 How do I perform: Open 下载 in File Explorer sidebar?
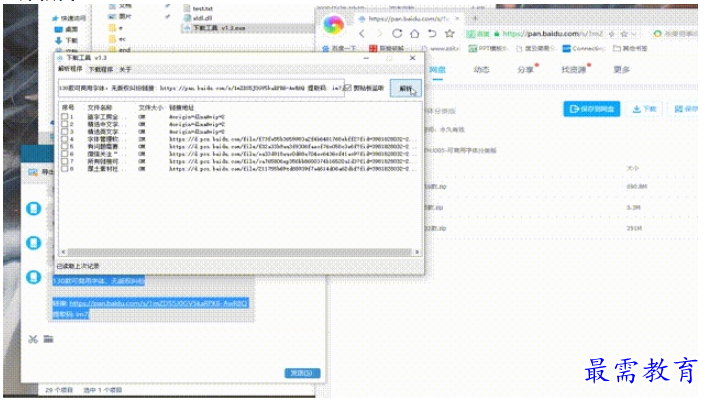click(67, 41)
